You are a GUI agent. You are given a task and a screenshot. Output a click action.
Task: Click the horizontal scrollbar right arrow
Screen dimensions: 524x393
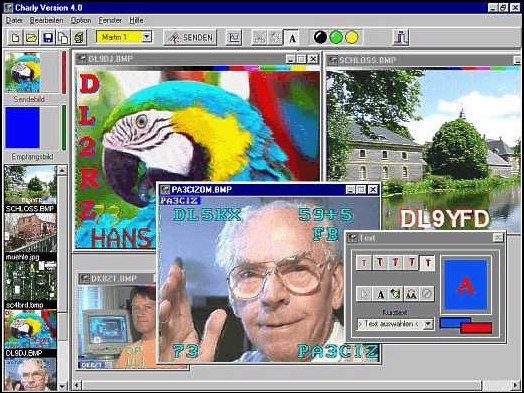click(x=516, y=385)
